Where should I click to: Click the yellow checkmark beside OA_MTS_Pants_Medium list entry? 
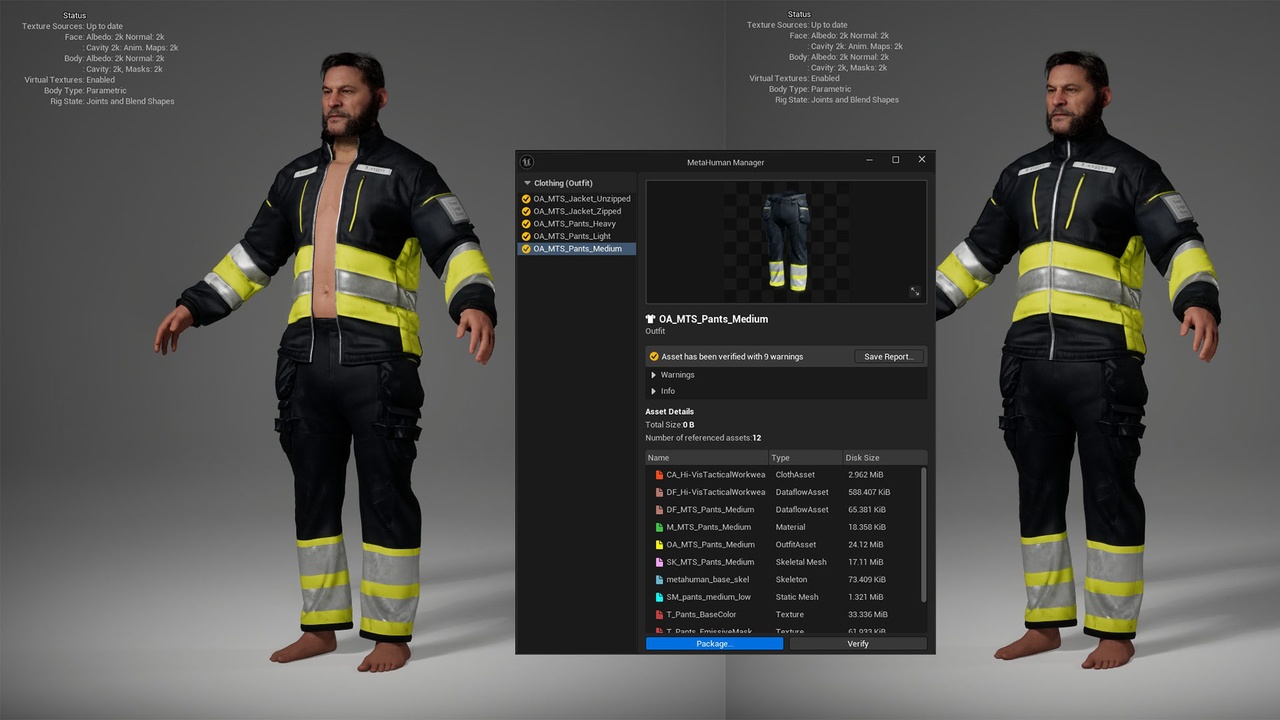(x=526, y=249)
